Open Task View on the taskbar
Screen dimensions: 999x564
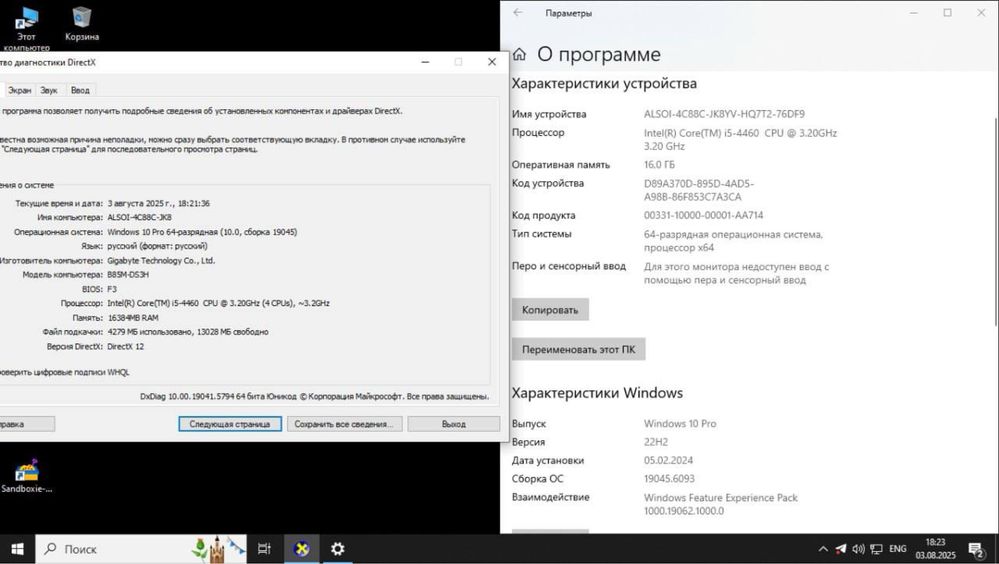(x=264, y=549)
